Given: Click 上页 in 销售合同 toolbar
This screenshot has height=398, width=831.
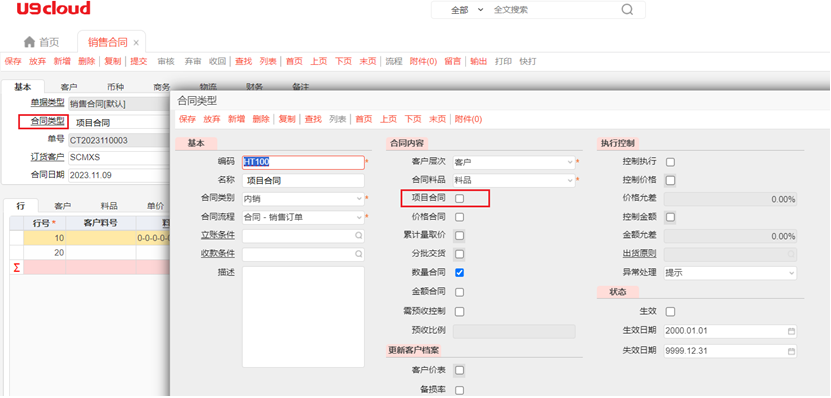Looking at the screenshot, I should coord(319,61).
